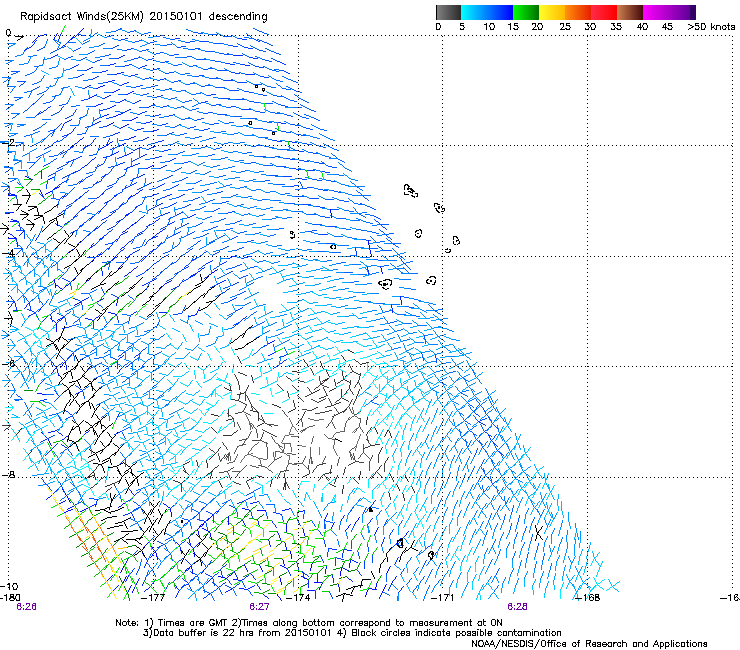
Task: Select the red 30-35 knots color segment
Action: point(604,12)
